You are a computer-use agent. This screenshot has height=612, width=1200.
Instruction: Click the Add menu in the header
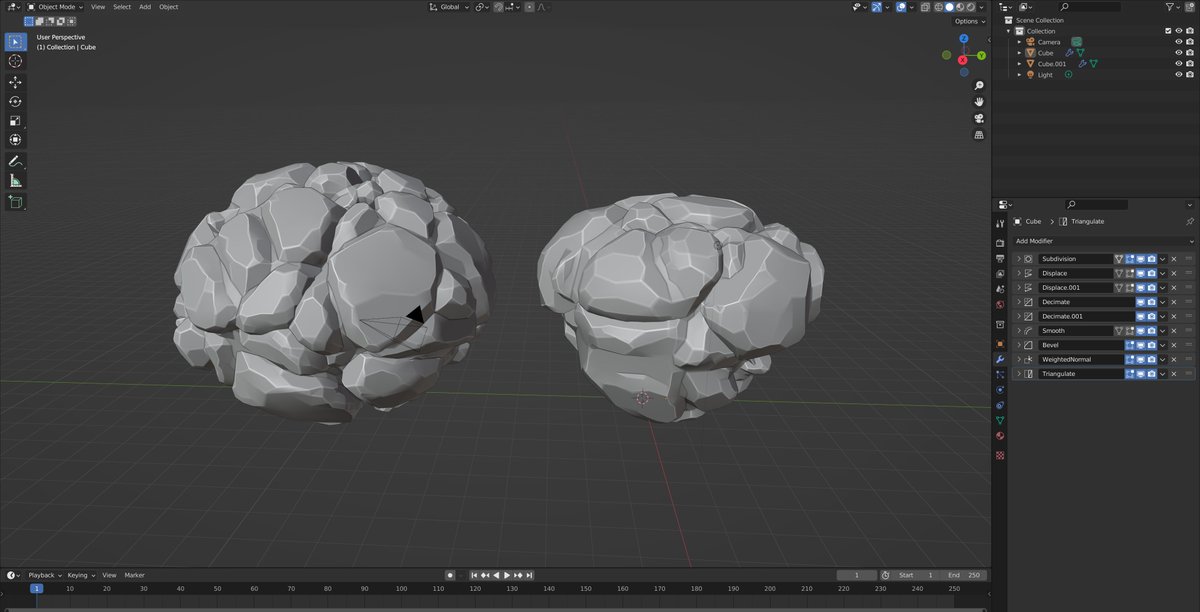(x=145, y=6)
